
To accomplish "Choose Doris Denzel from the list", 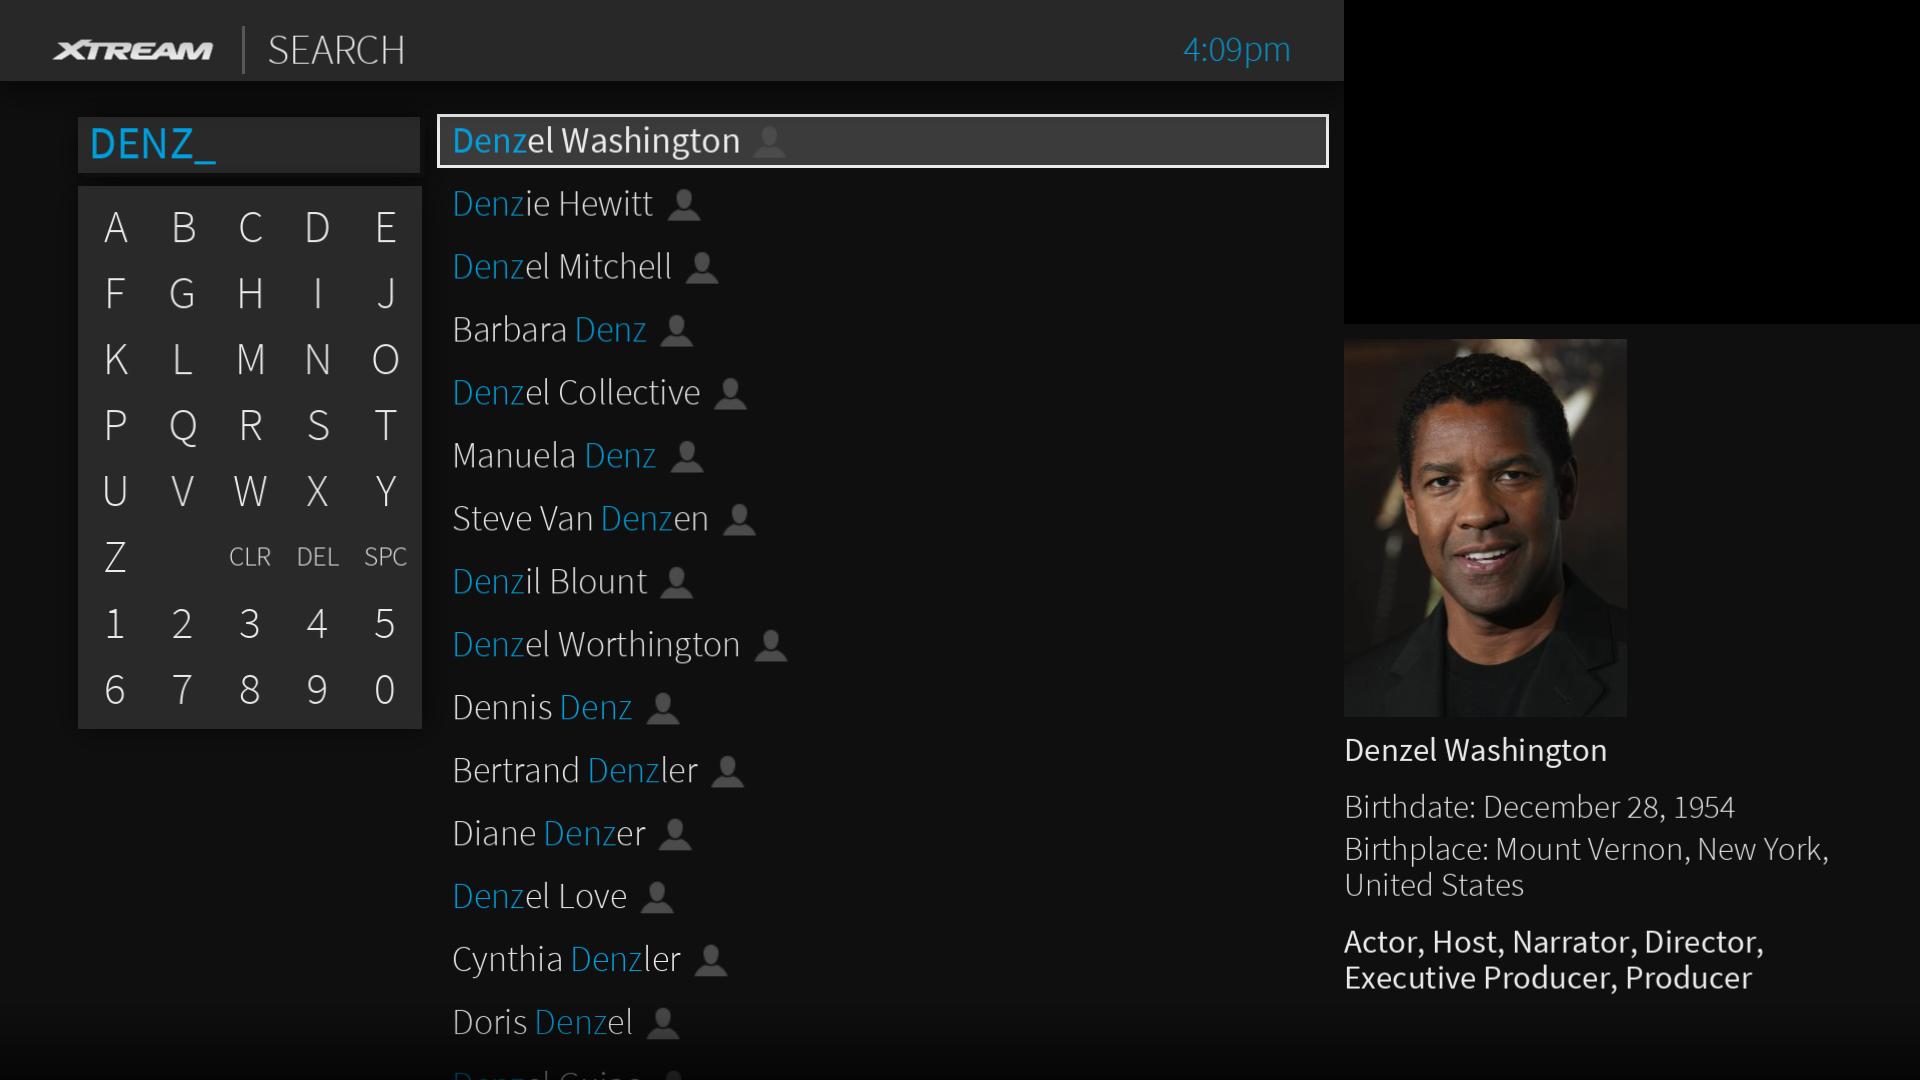I will click(x=883, y=1023).
